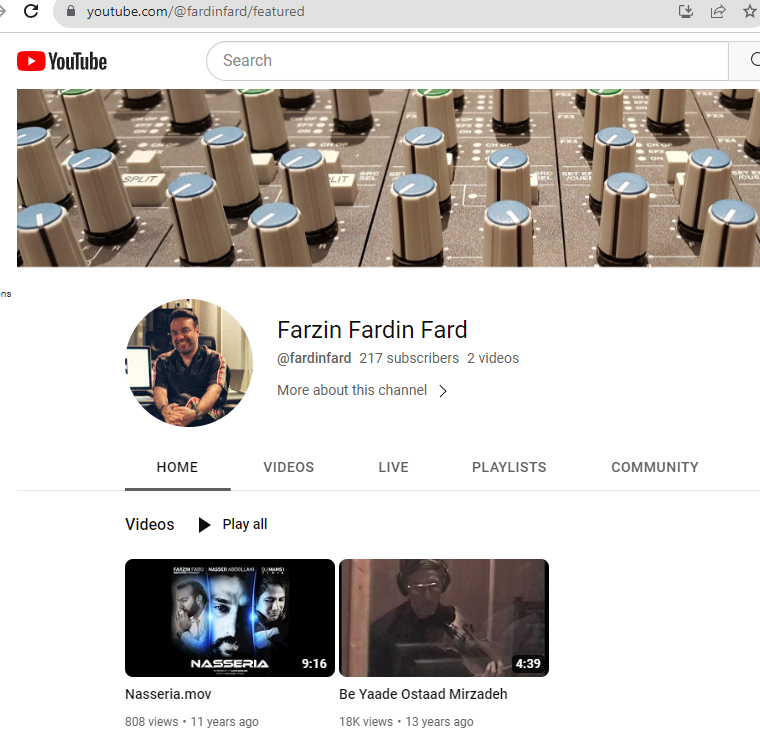Switch to the HOME tab
760x746 pixels.
[x=177, y=467]
